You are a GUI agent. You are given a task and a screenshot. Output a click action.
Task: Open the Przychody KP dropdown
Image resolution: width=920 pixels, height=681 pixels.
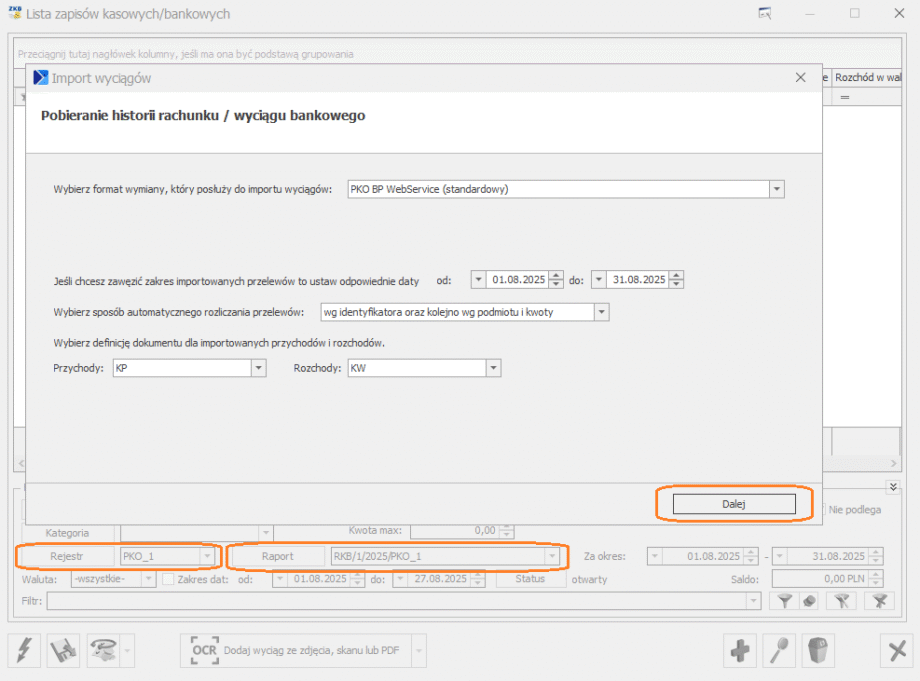259,368
